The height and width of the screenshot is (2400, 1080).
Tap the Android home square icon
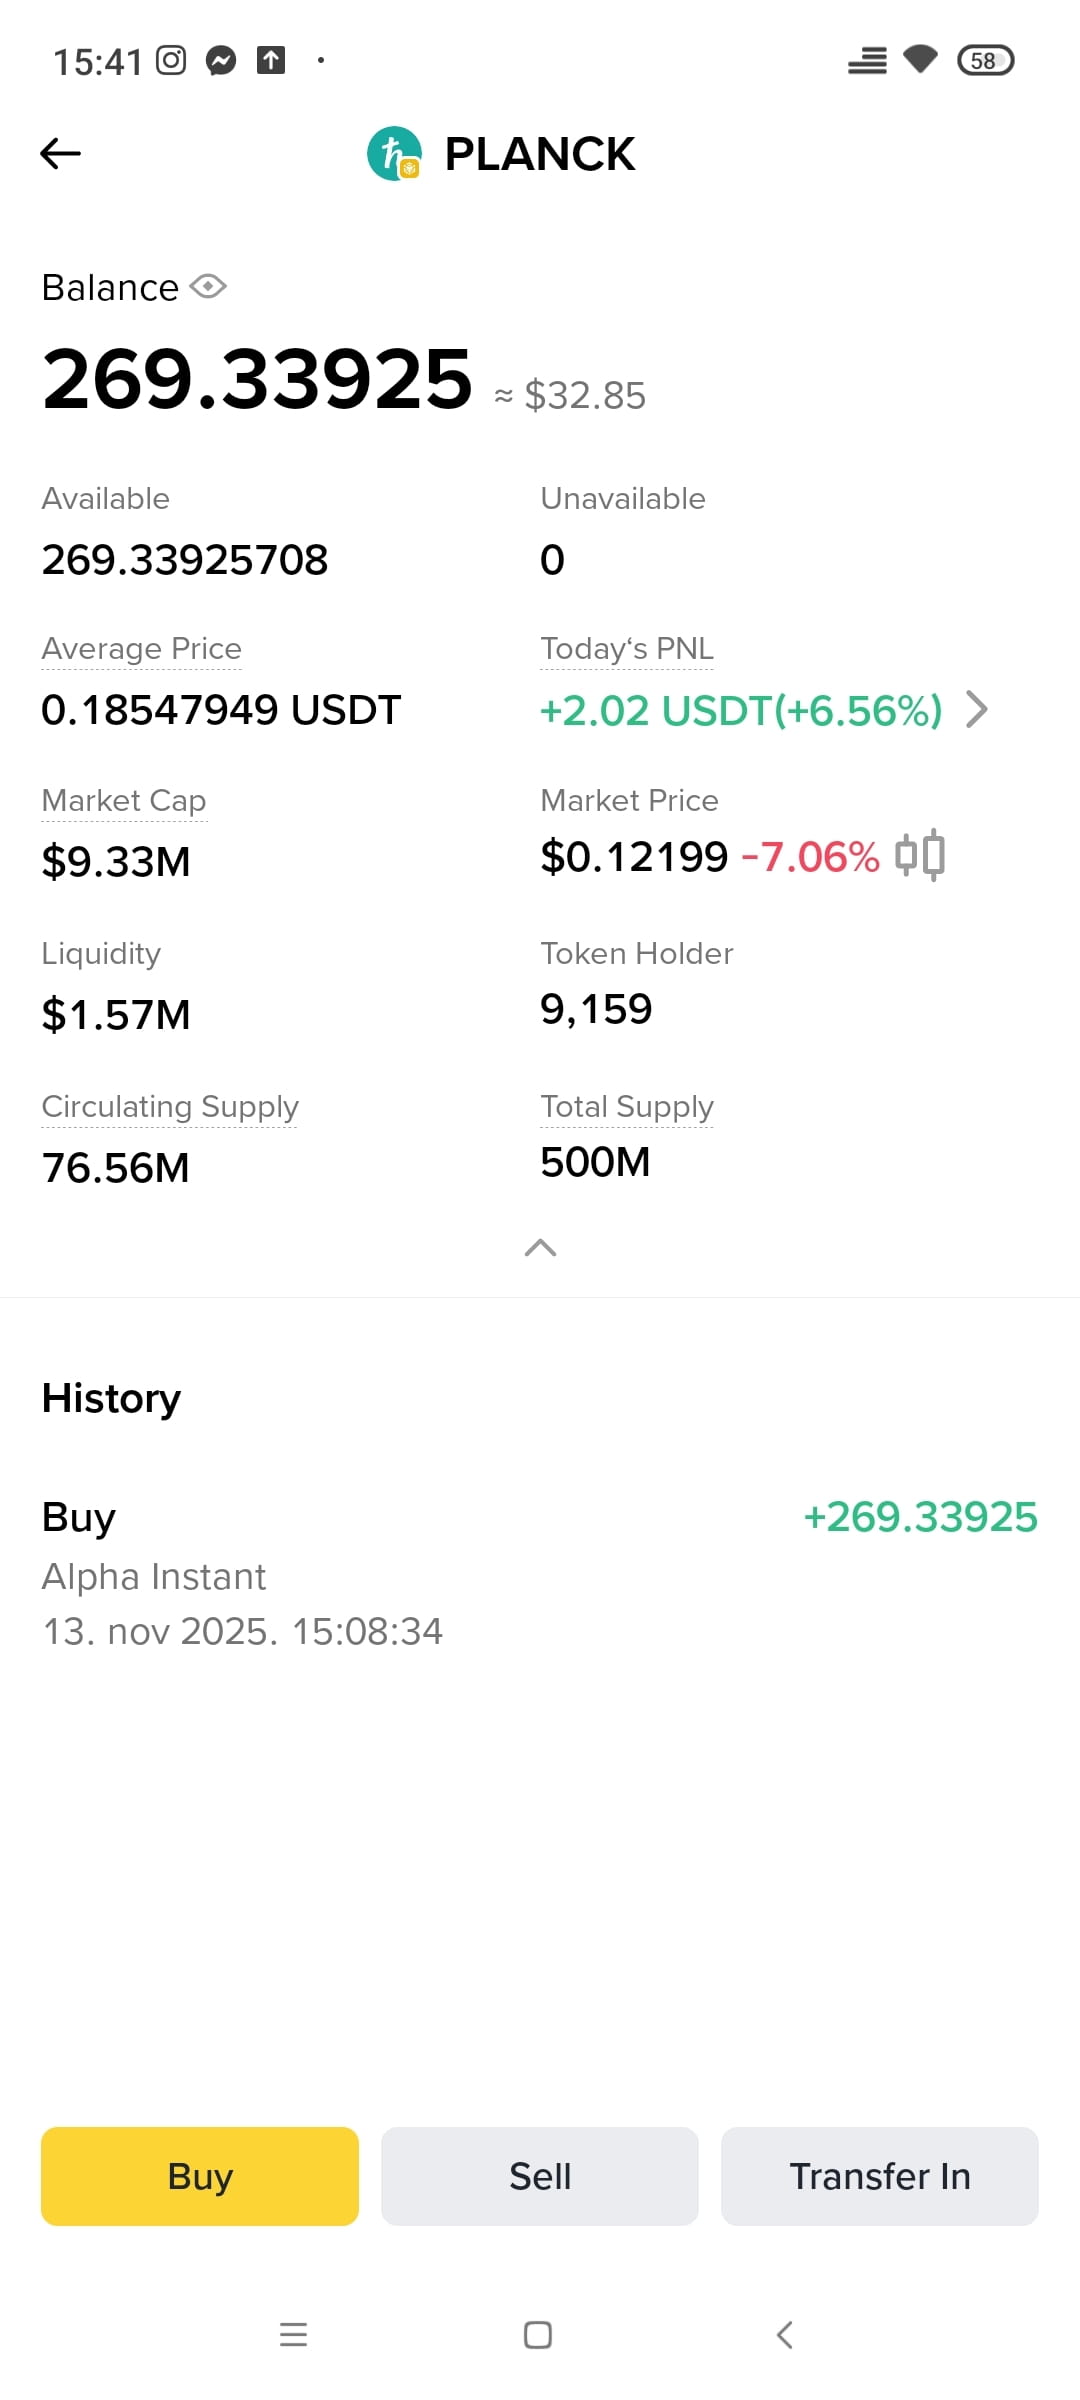pyautogui.click(x=538, y=2335)
